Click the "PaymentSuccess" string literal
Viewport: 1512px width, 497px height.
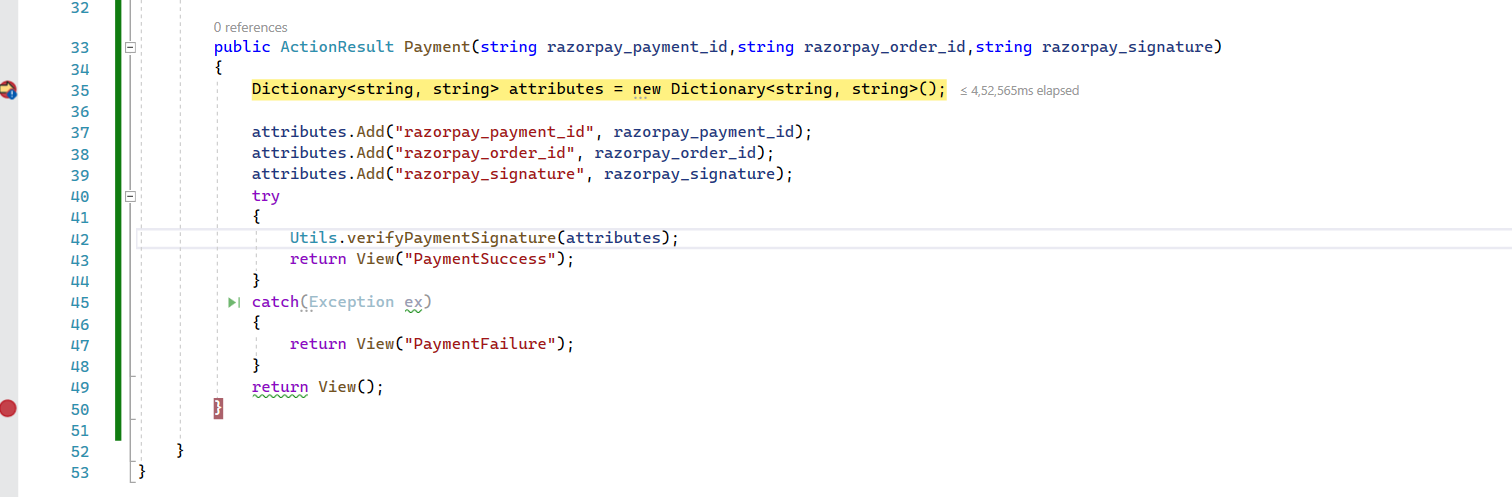pos(479,259)
